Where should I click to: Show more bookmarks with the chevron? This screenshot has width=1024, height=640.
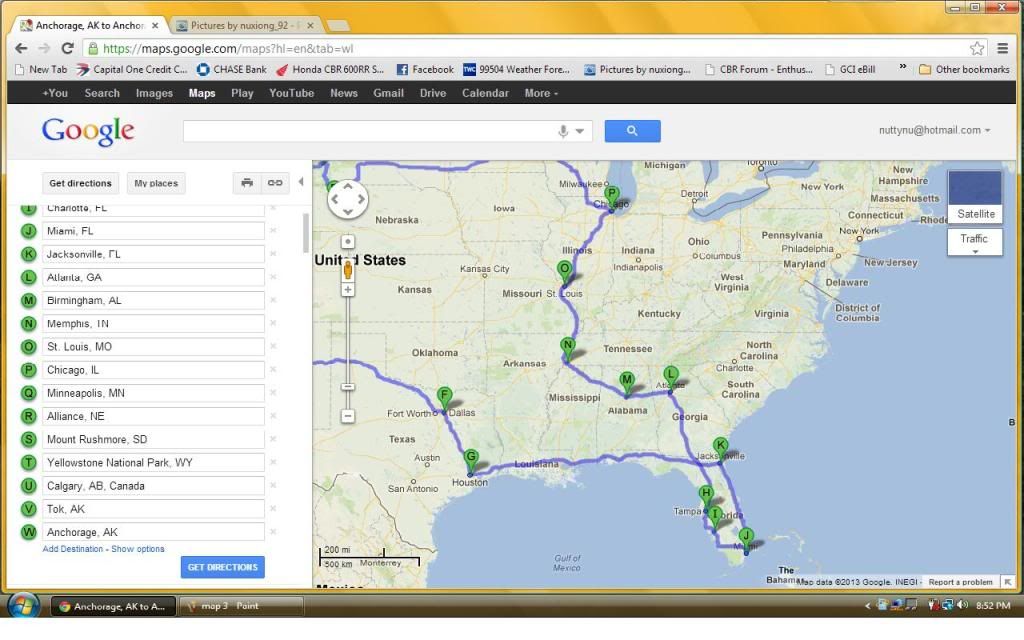coord(903,67)
